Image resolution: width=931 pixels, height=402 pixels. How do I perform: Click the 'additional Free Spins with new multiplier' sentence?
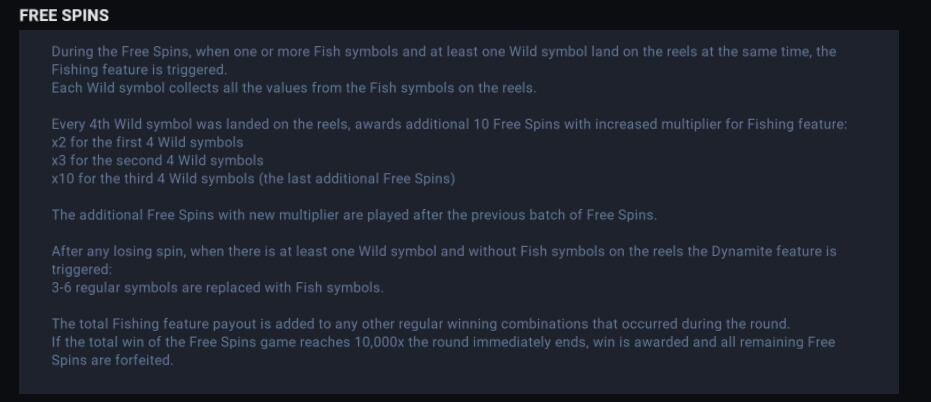point(354,215)
